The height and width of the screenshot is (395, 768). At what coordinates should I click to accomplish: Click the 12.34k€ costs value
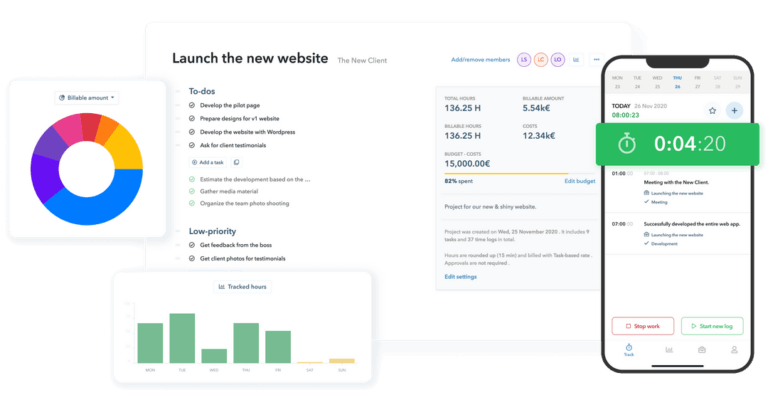pos(539,136)
